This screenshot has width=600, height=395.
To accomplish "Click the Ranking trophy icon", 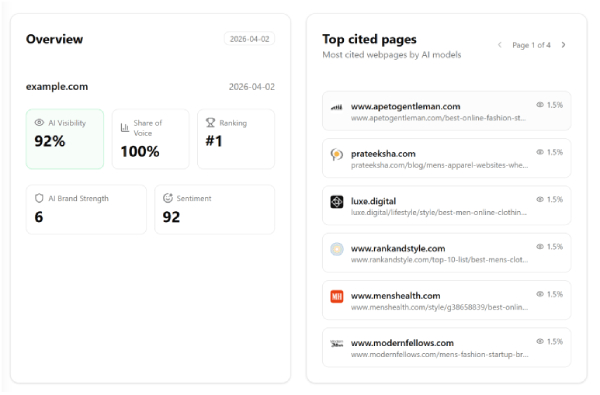I will pyautogui.click(x=210, y=123).
